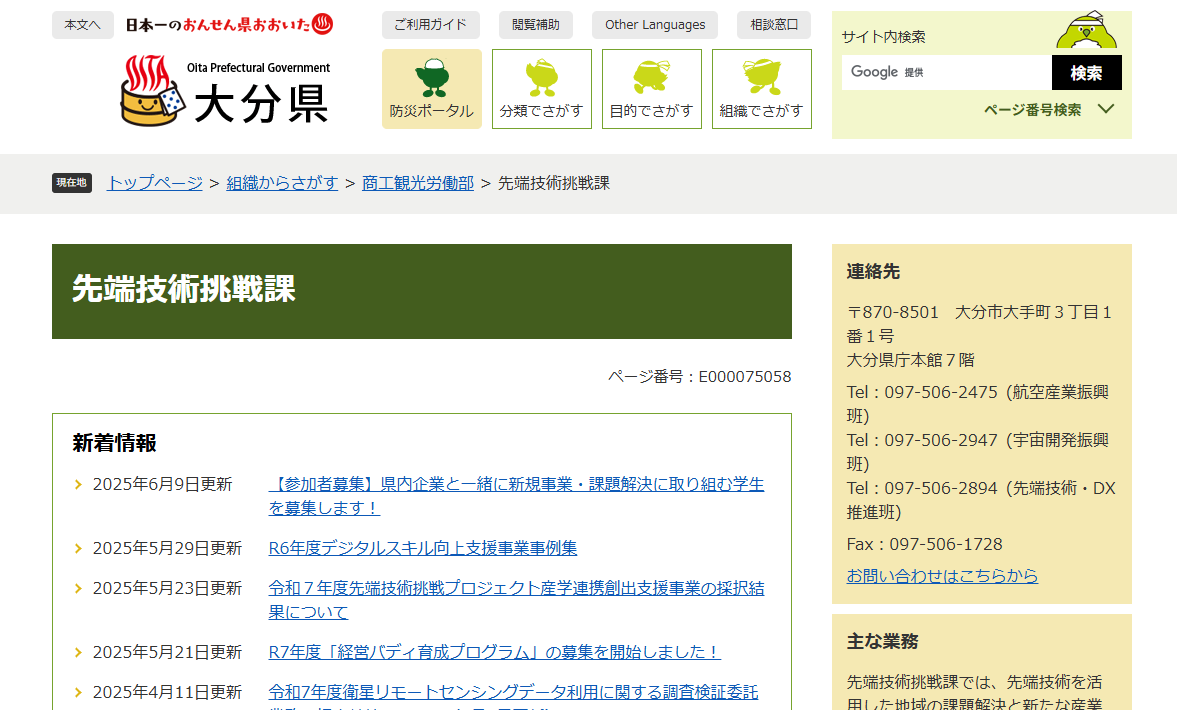
Task: Open R7年度「経営バディ育成プログラム」 news link
Action: point(495,652)
